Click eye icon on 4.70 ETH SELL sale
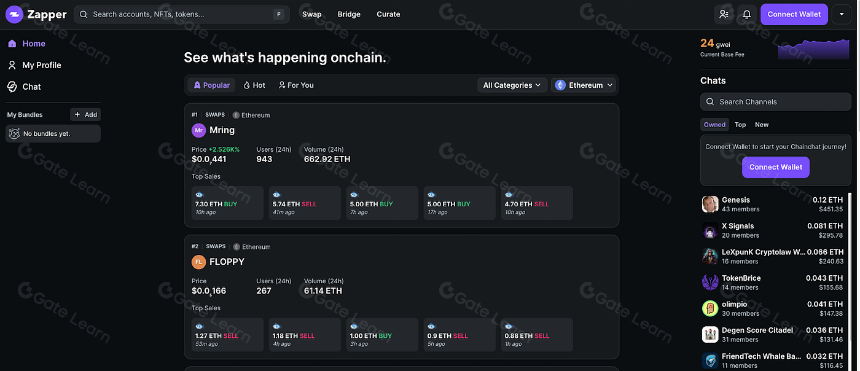Screen dimensions: 860x371 508,195
